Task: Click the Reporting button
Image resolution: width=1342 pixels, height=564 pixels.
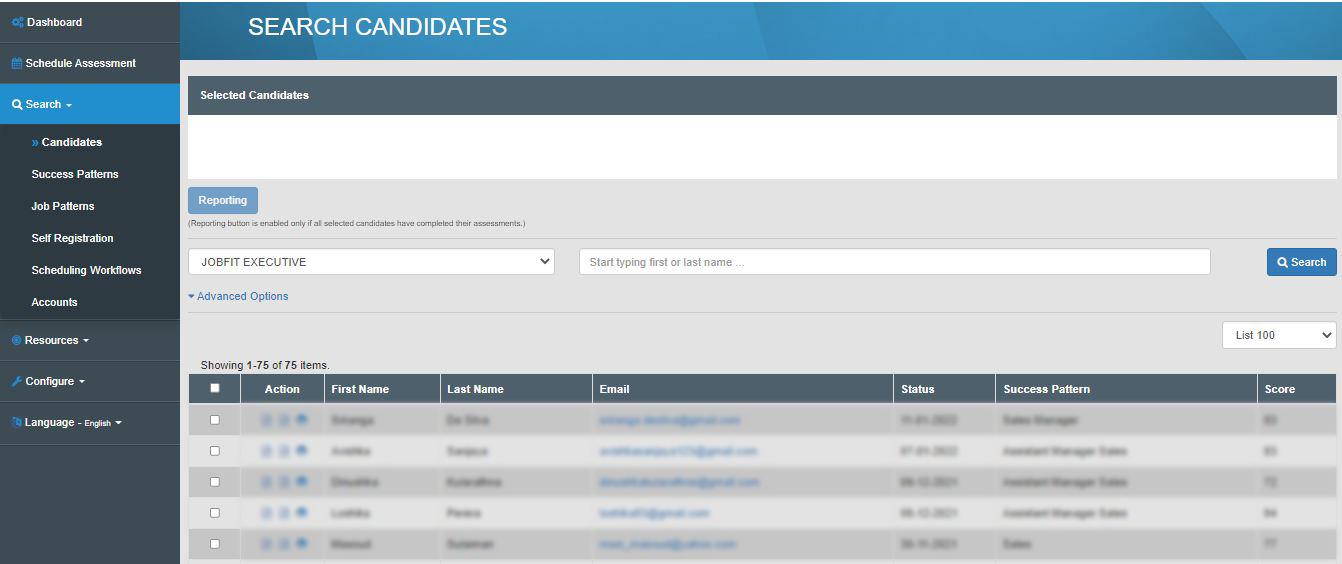Action: pyautogui.click(x=223, y=200)
